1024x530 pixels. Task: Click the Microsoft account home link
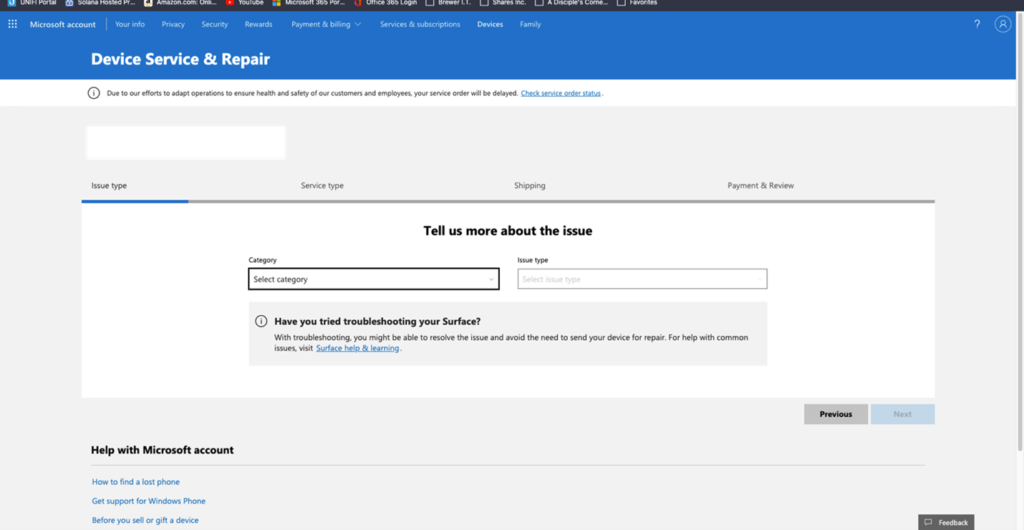point(63,24)
